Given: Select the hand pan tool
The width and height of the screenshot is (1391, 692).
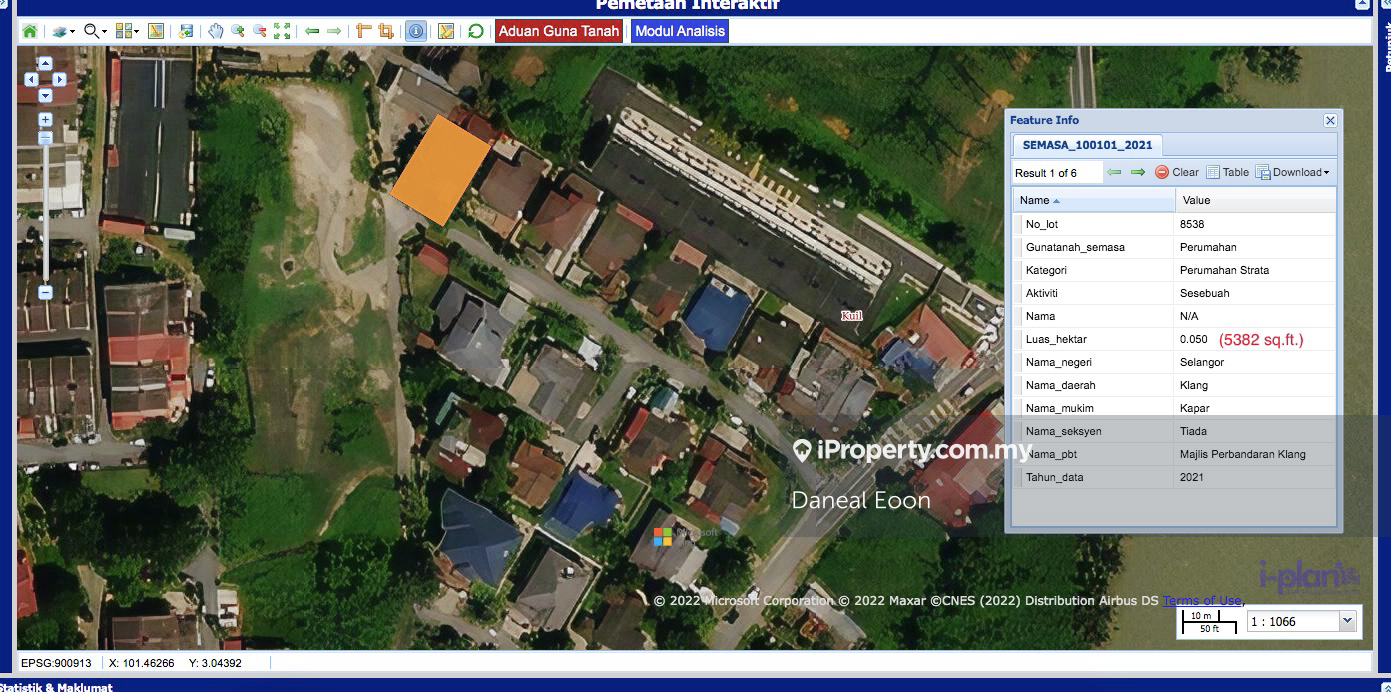Looking at the screenshot, I should [x=215, y=31].
